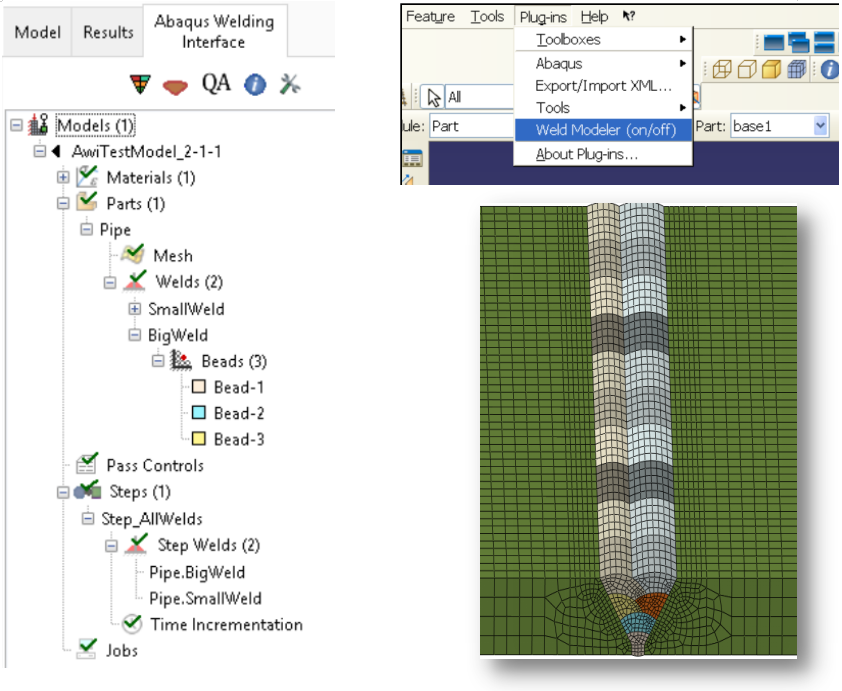This screenshot has width=842, height=691.
Task: Collapse the Welds (2) node
Action: click(x=110, y=282)
